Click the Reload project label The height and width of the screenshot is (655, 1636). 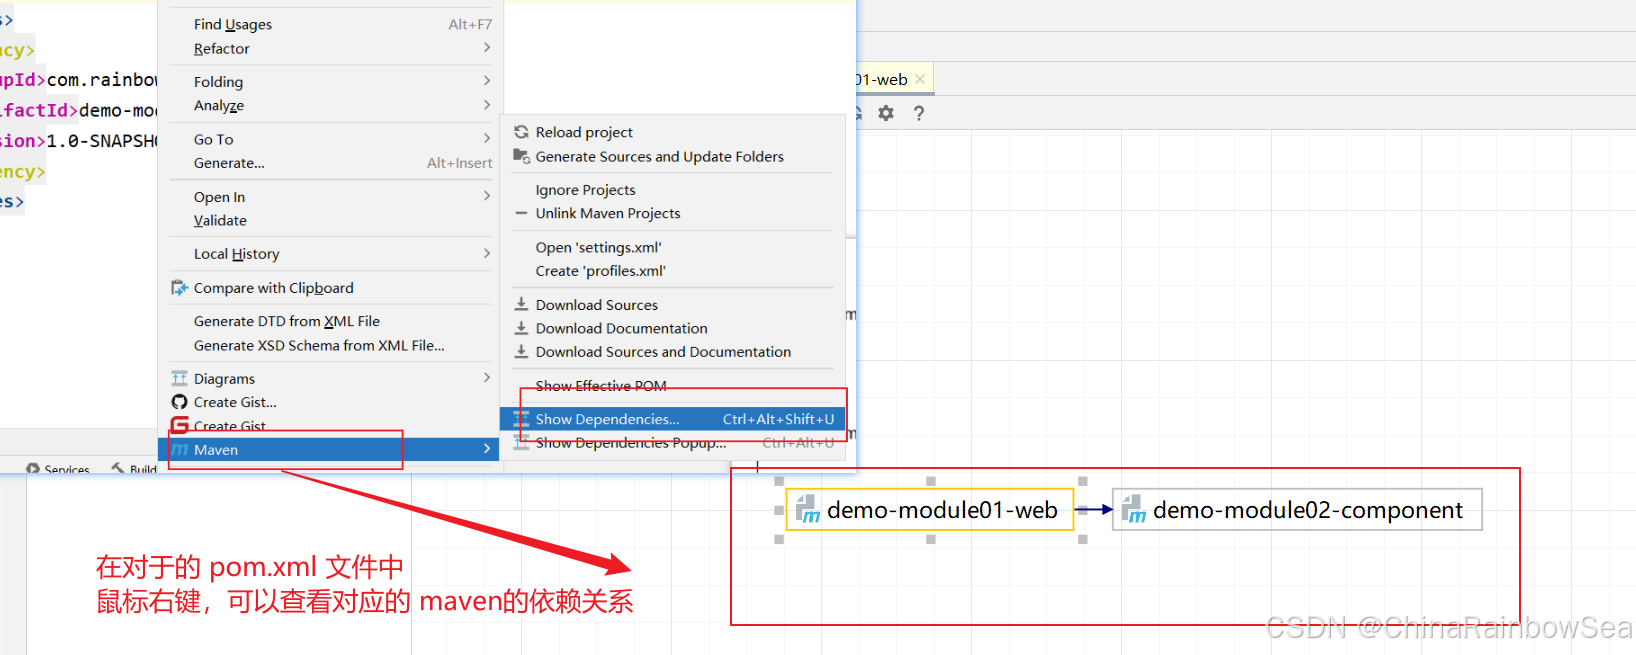[x=584, y=132]
